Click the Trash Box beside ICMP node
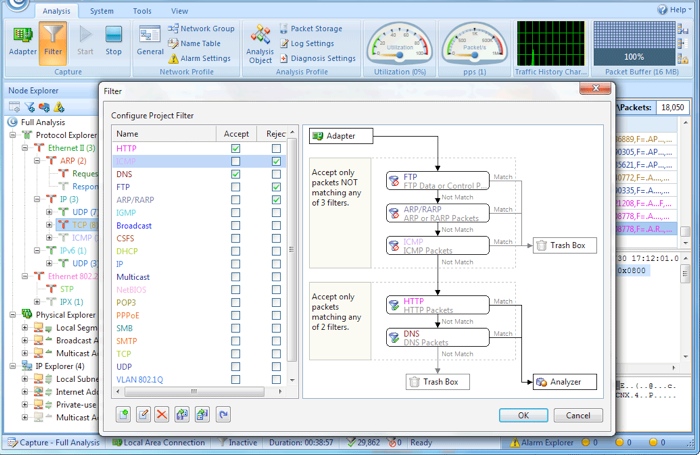The image size is (700, 455). pyautogui.click(x=565, y=245)
